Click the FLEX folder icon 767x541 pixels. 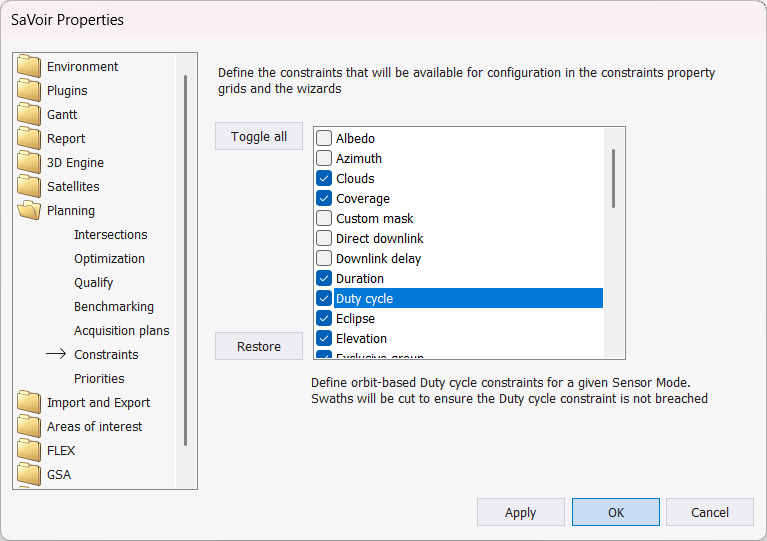(29, 451)
